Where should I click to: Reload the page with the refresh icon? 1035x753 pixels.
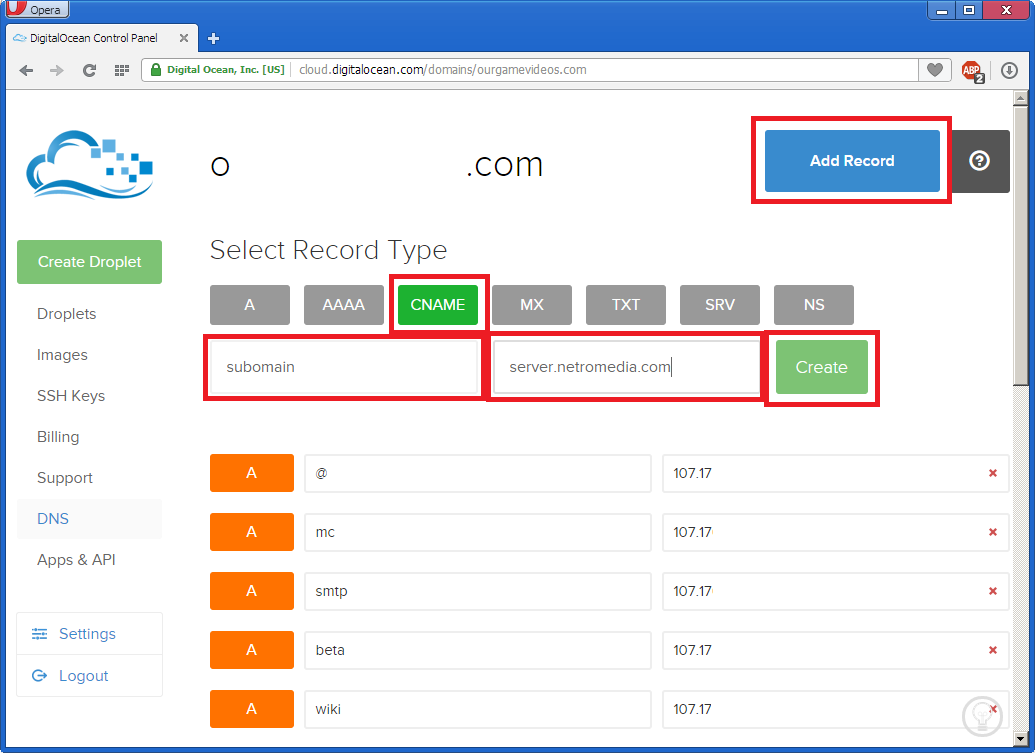click(89, 70)
